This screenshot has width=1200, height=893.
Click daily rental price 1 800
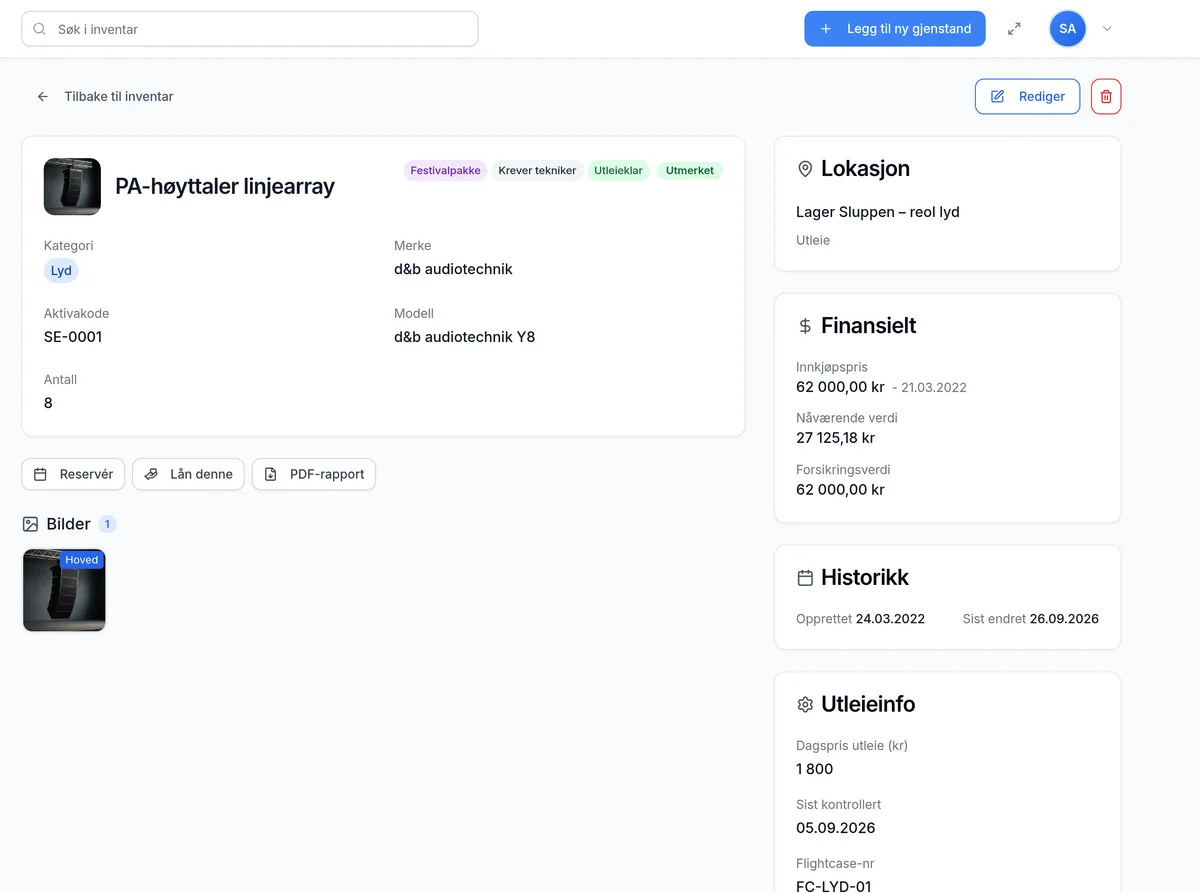tap(815, 769)
